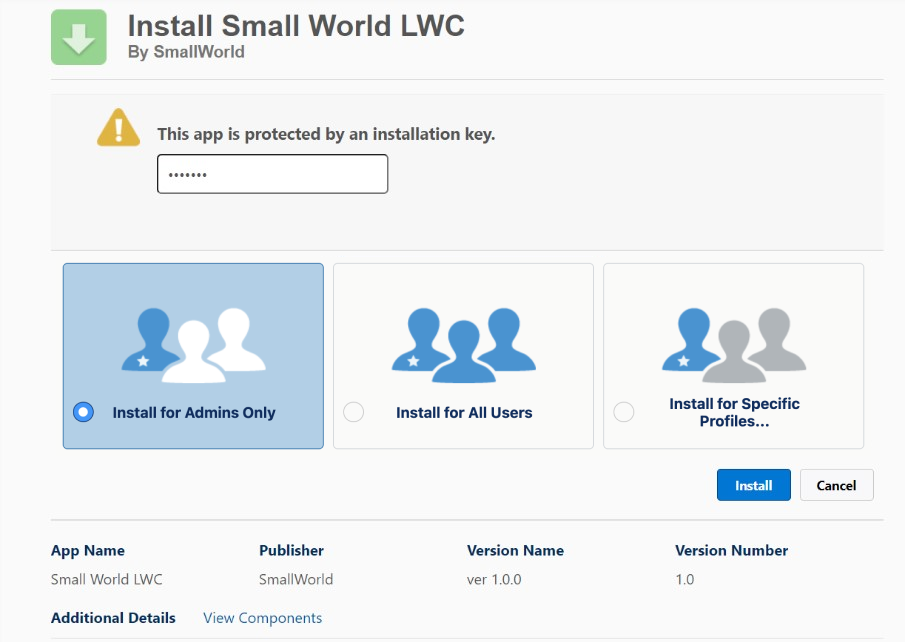The height and width of the screenshot is (642, 905).
Task: Click the By SmallWorld publisher subtitle
Action: pyautogui.click(x=186, y=52)
